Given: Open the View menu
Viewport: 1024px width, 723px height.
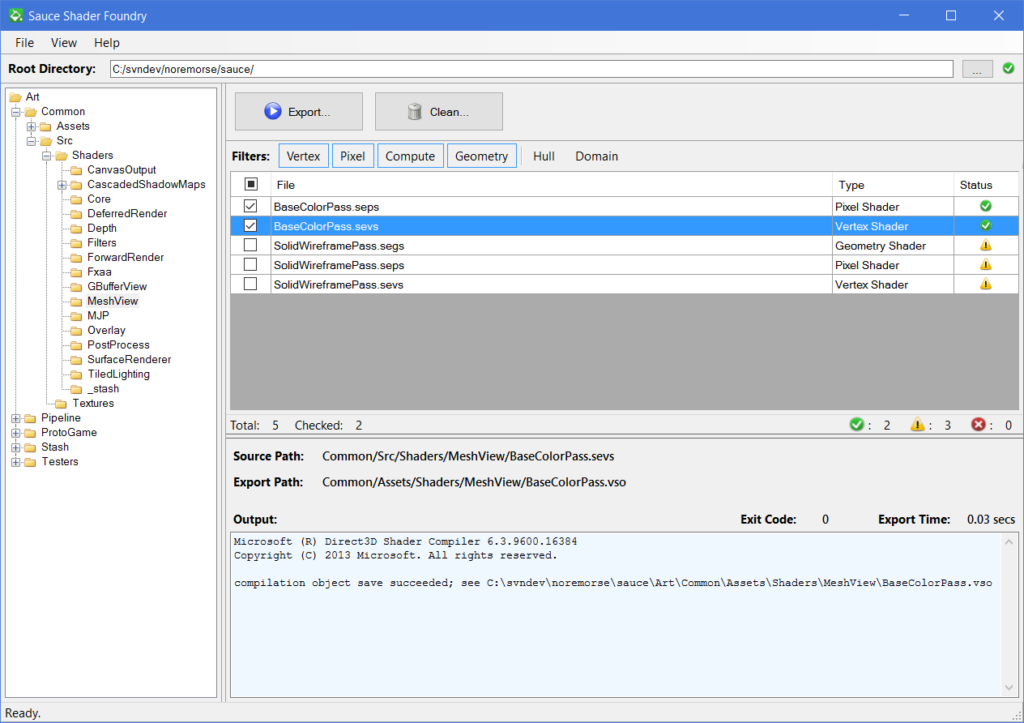Looking at the screenshot, I should (63, 42).
